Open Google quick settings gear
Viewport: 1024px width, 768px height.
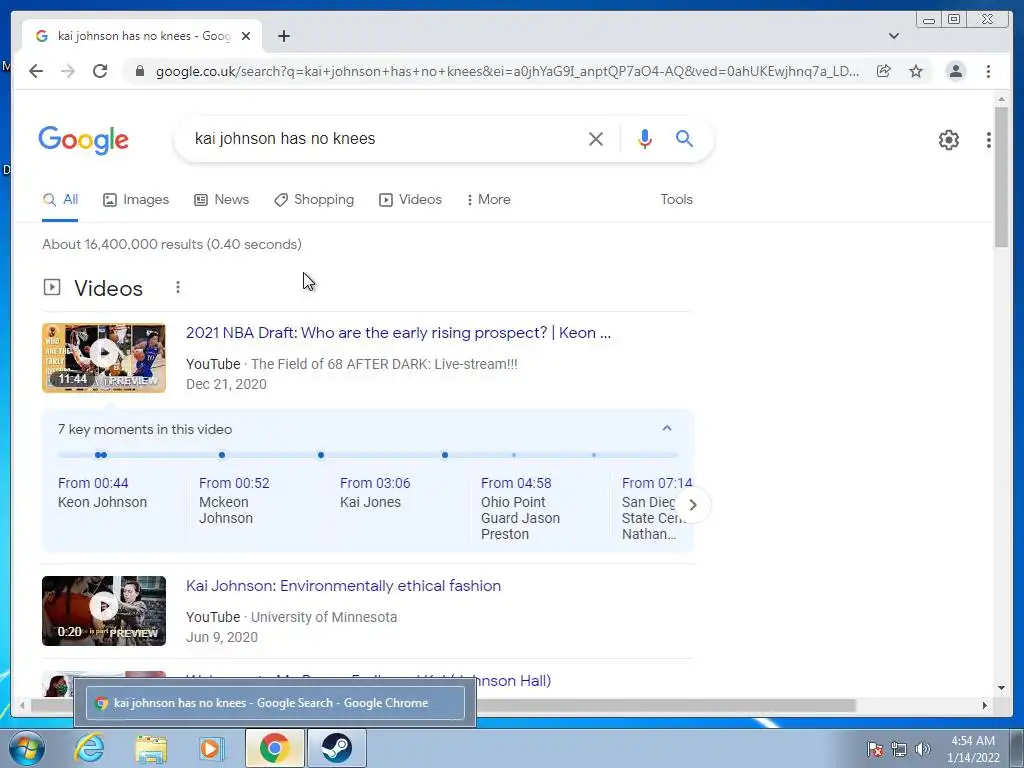948,140
